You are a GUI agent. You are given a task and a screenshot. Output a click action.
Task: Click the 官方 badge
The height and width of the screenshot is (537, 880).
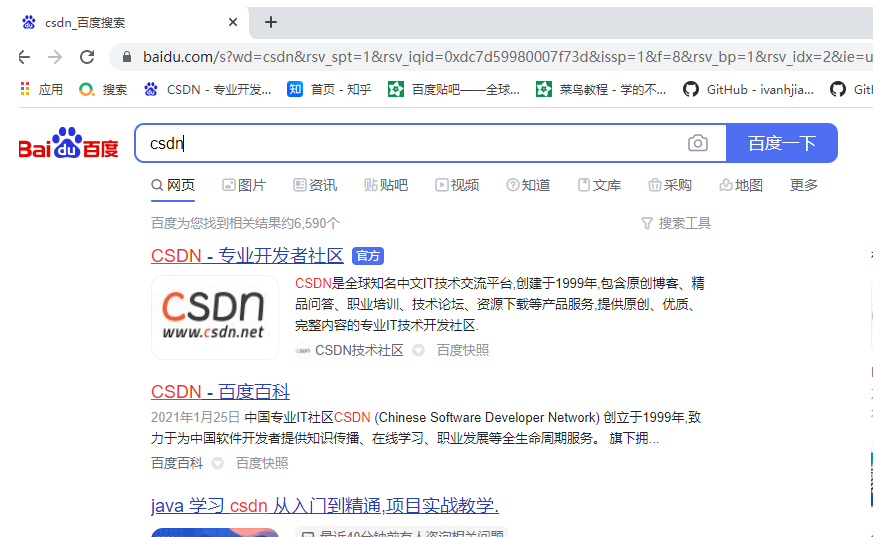coord(368,256)
